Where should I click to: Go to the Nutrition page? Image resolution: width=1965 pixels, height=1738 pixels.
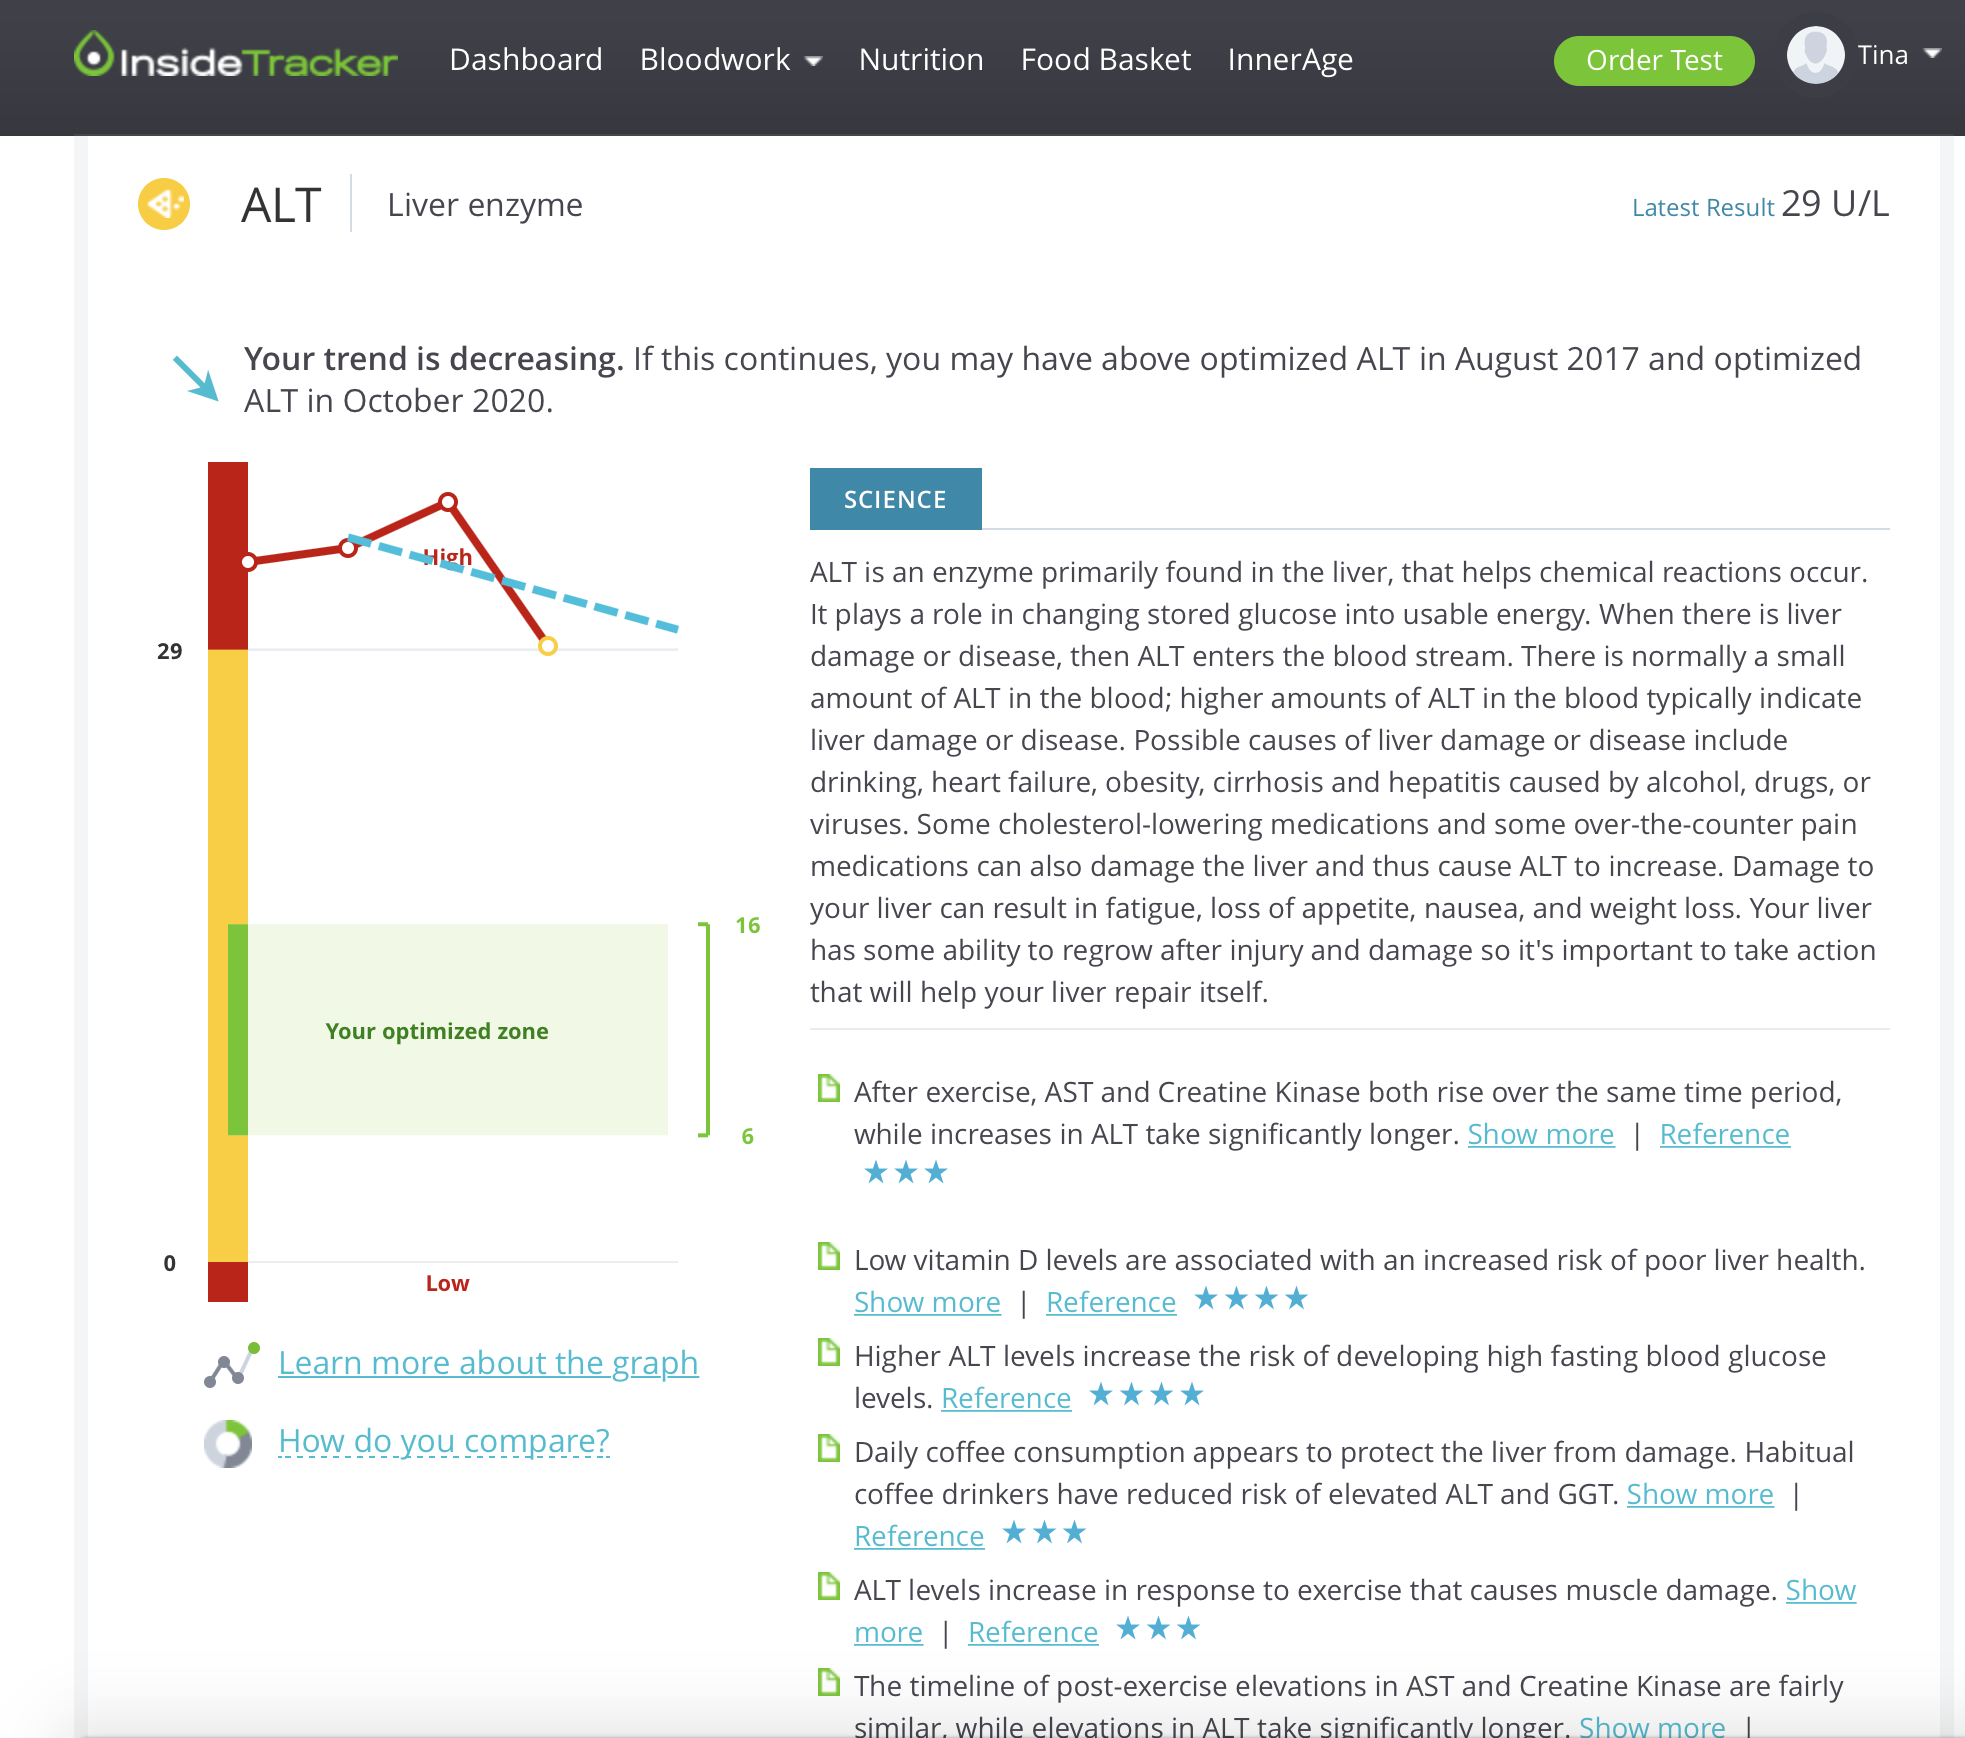coord(921,60)
